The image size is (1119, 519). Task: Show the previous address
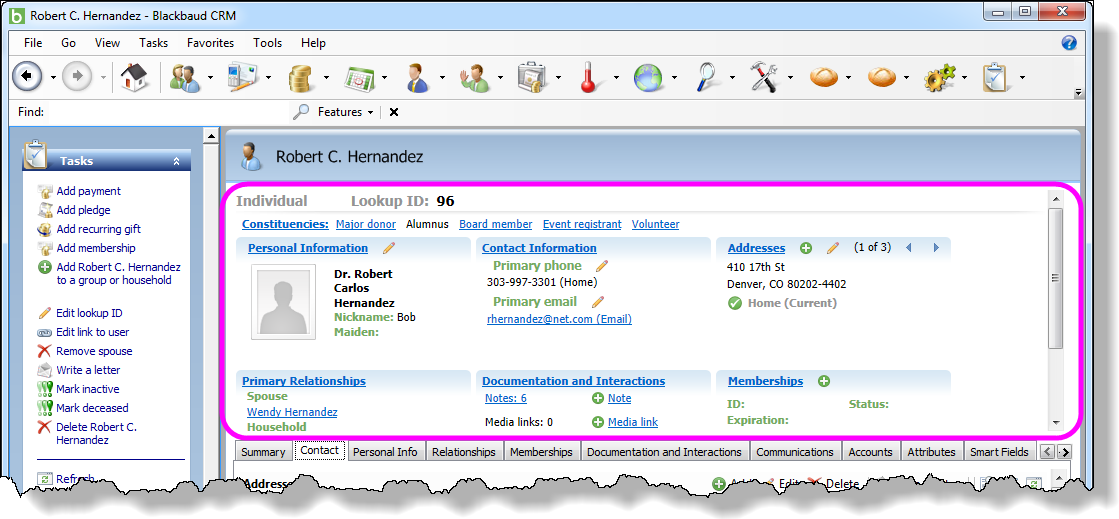point(908,248)
